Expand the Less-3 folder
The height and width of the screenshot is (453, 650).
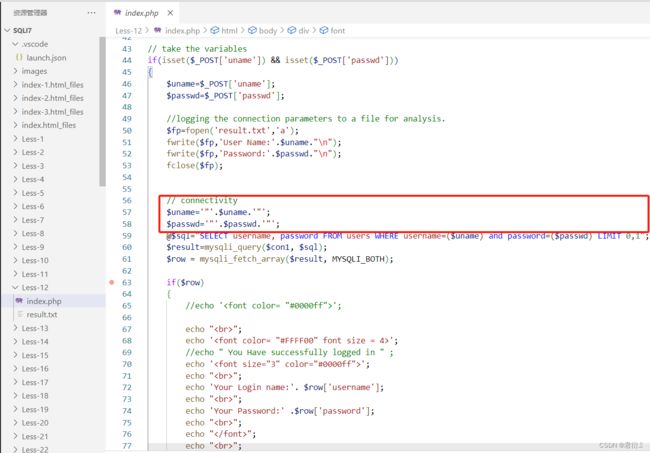15,166
